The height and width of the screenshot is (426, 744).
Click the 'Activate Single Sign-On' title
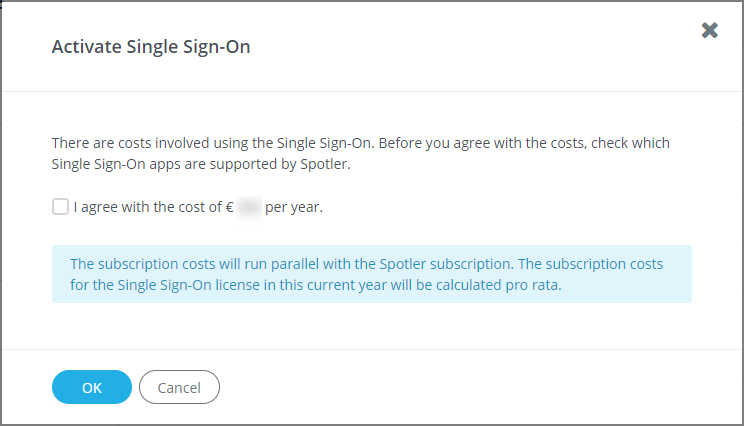[151, 47]
